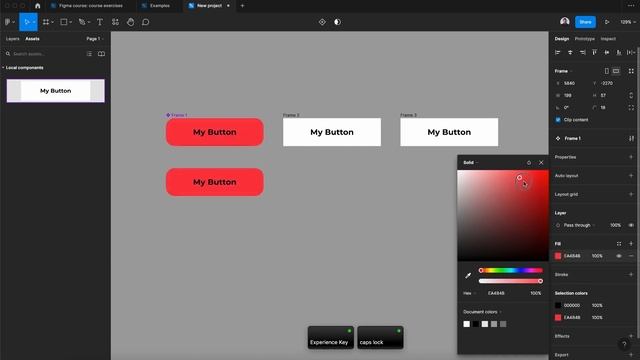640x360 pixels.
Task: Select the Move tool
Action: pyautogui.click(x=27, y=22)
